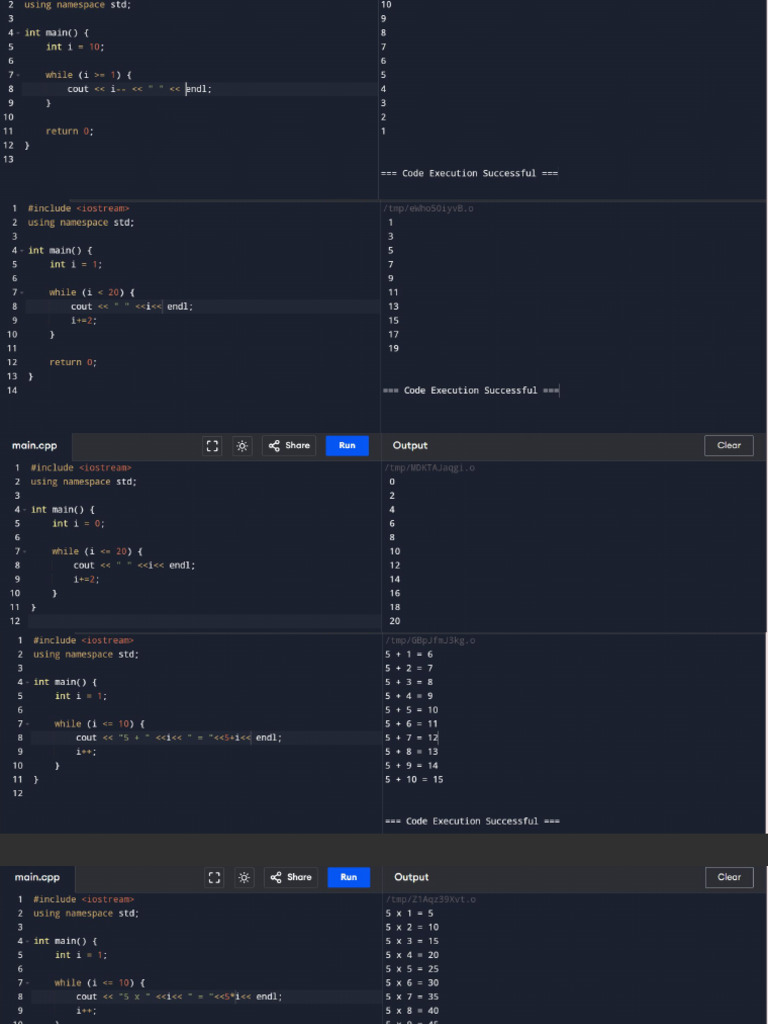Collapse the while (i < 20) block fold arrow
This screenshot has width=768, height=1024.
(22, 293)
